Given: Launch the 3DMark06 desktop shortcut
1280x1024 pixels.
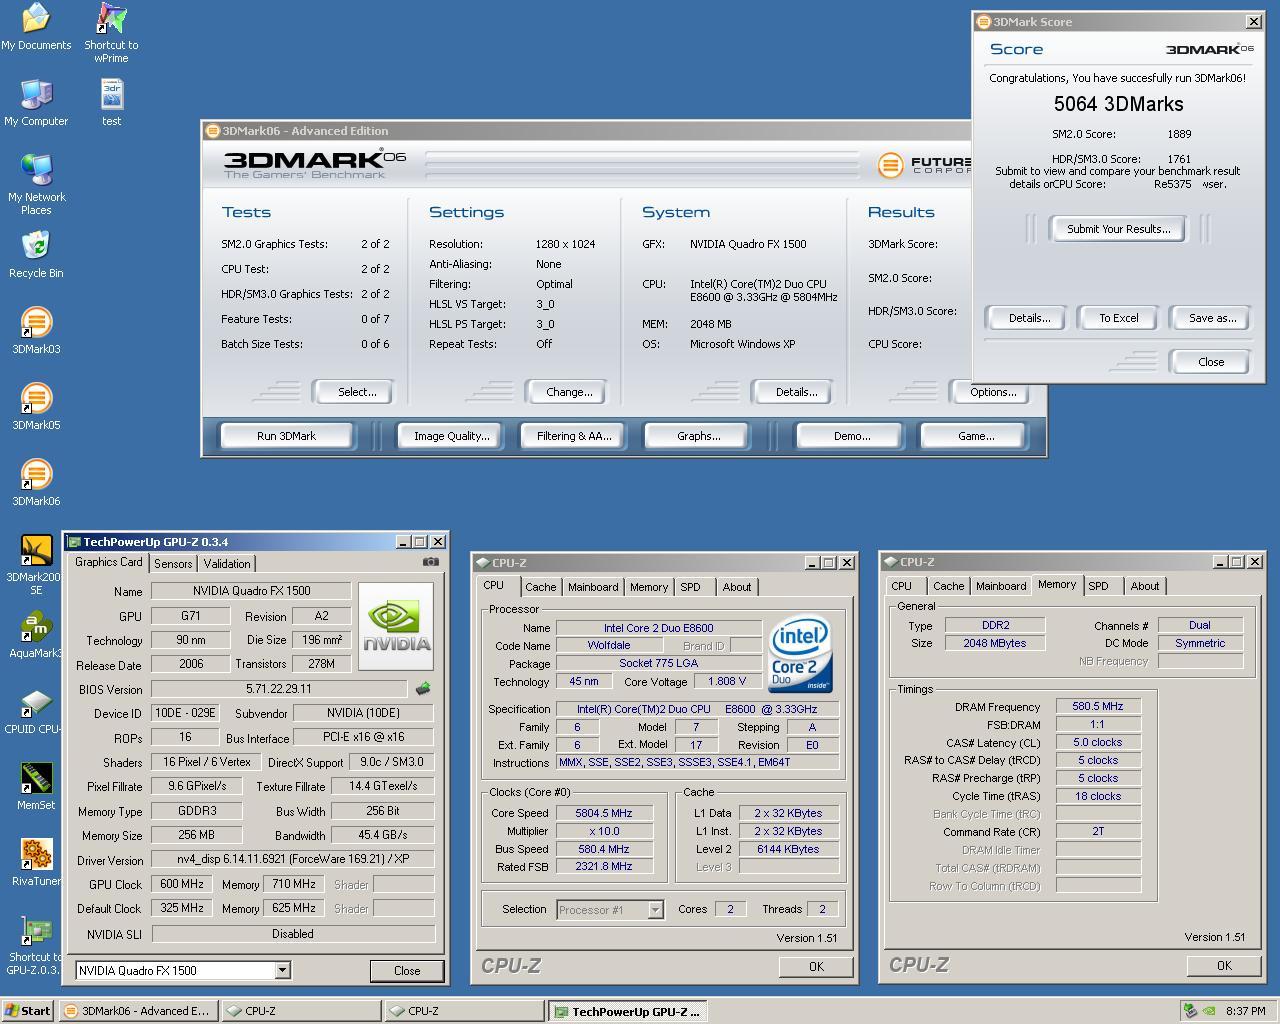Looking at the screenshot, I should click(x=36, y=483).
